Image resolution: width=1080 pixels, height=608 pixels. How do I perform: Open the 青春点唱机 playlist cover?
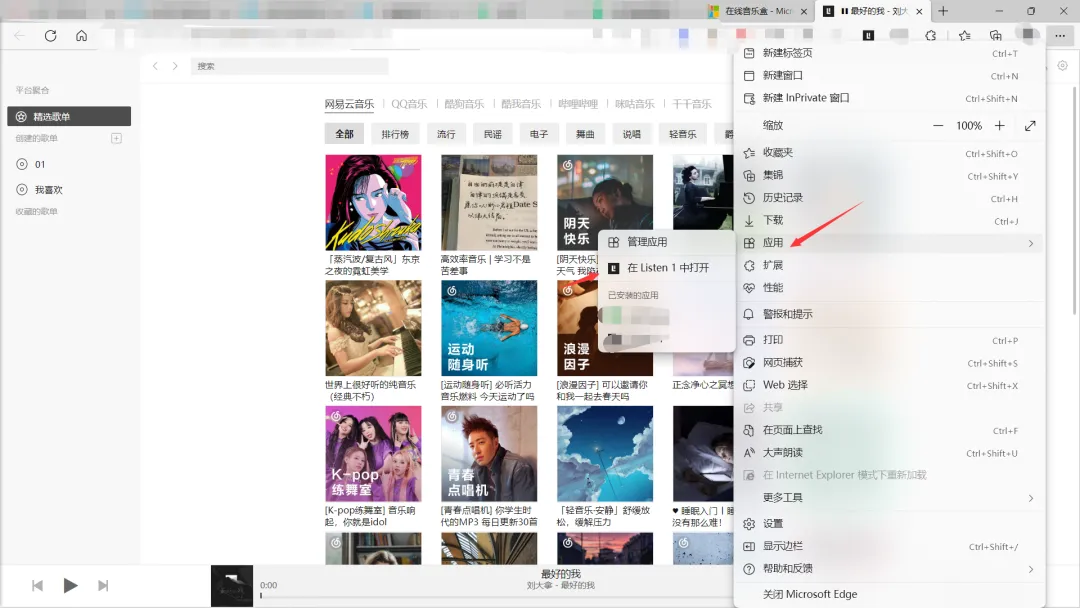[489, 454]
